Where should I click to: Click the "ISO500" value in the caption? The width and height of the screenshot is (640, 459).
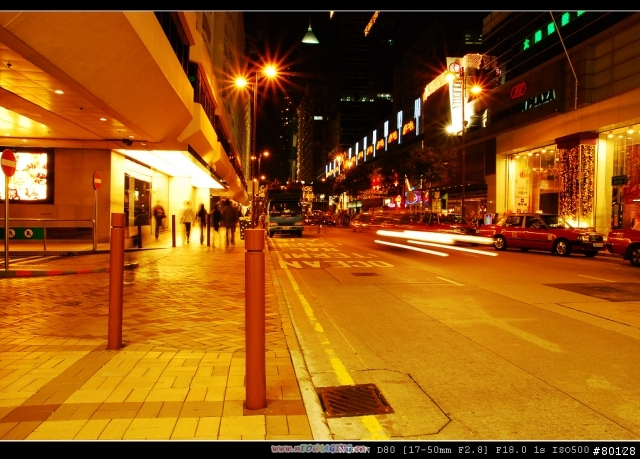(571, 450)
